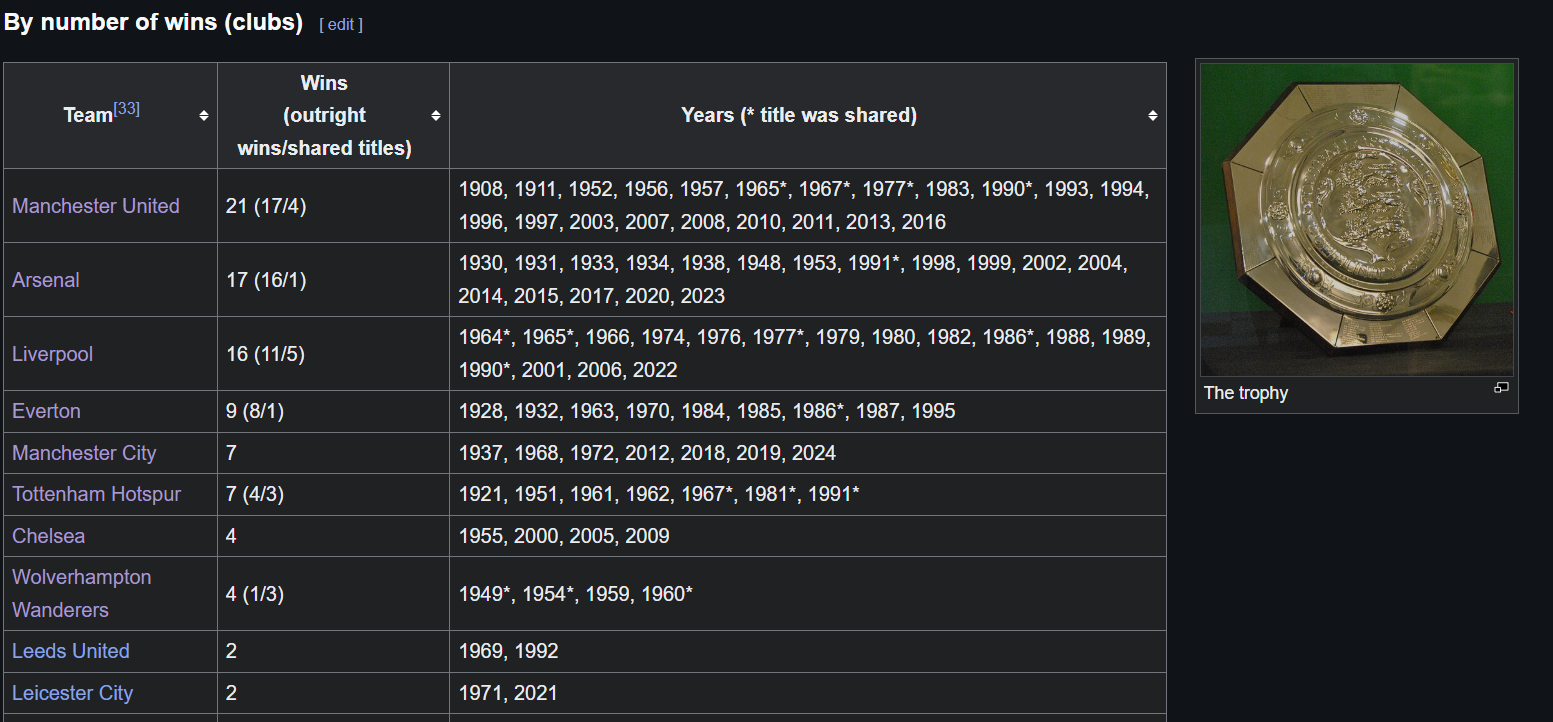1553x722 pixels.
Task: Click 'The trophy' image caption
Action: tap(1246, 393)
